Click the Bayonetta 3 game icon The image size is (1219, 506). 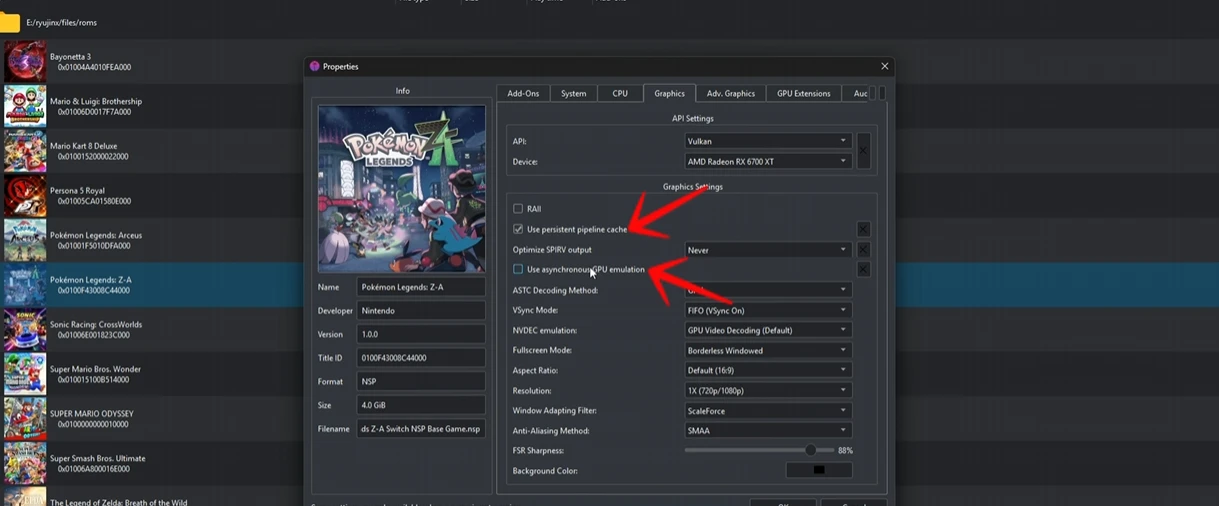click(x=25, y=62)
